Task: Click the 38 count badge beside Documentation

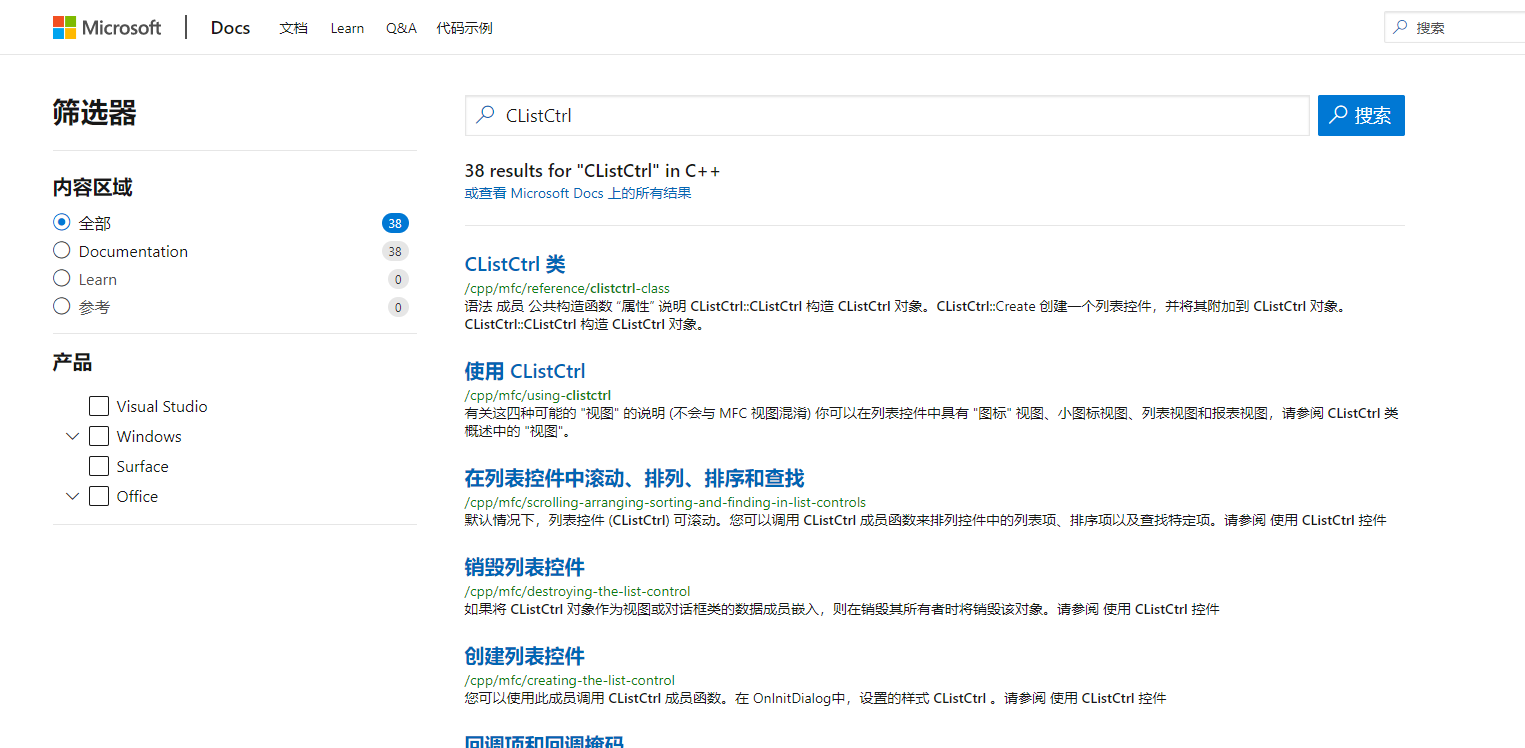Action: coord(395,251)
